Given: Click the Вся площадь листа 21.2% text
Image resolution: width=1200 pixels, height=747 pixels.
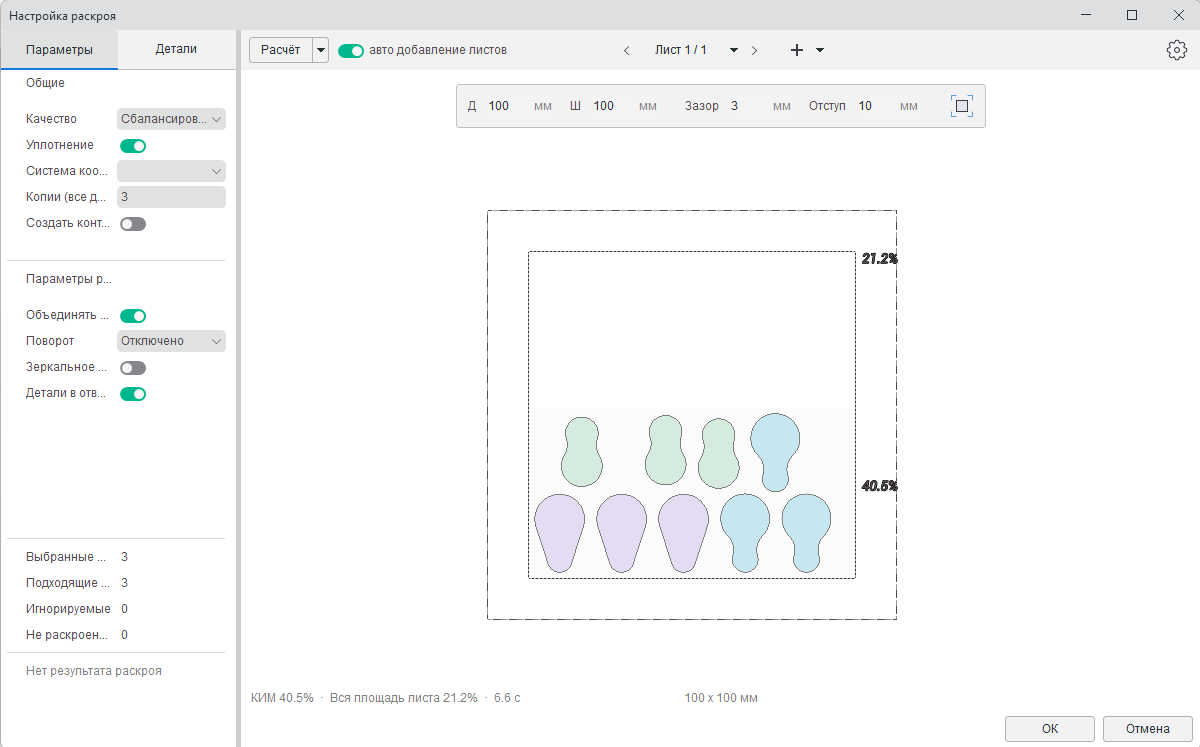Looking at the screenshot, I should click(x=403, y=698).
